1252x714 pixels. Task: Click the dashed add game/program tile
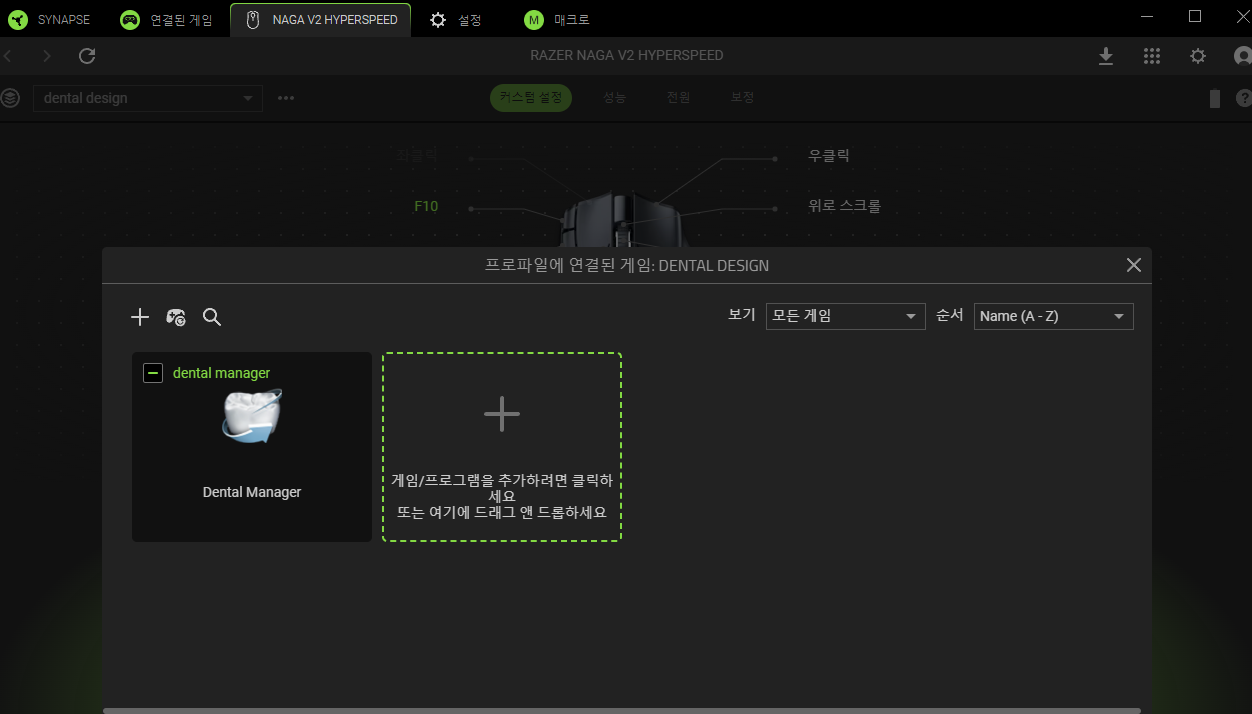coord(502,447)
